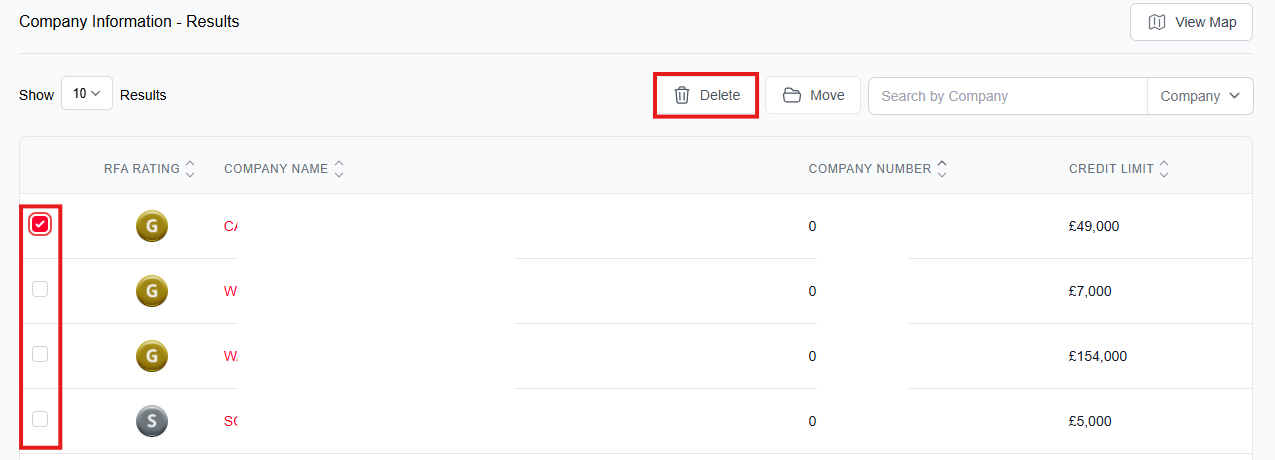Click the £49,000 credit limit value
Viewport: 1275px width, 460px height.
click(1094, 226)
